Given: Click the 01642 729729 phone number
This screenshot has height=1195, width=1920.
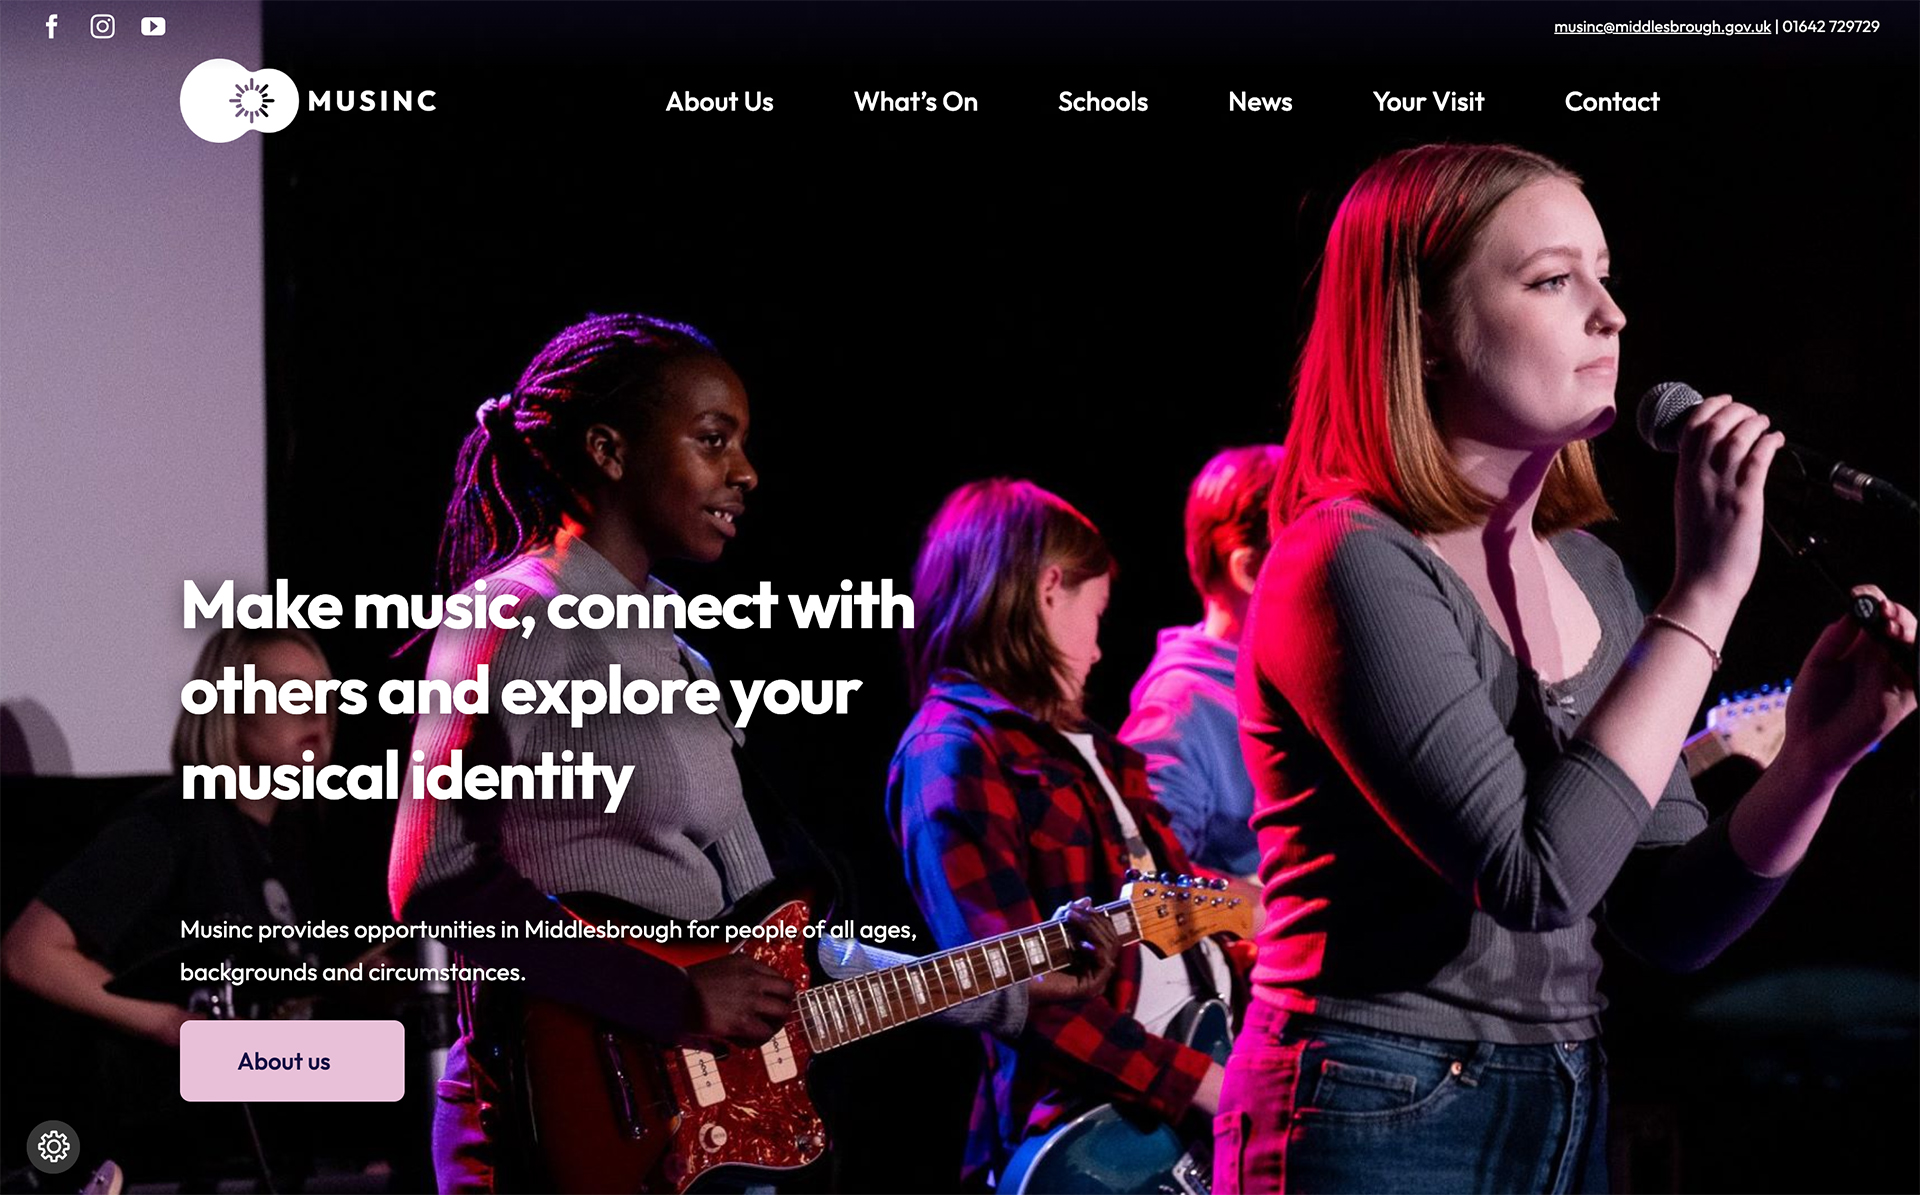Looking at the screenshot, I should [x=1831, y=27].
